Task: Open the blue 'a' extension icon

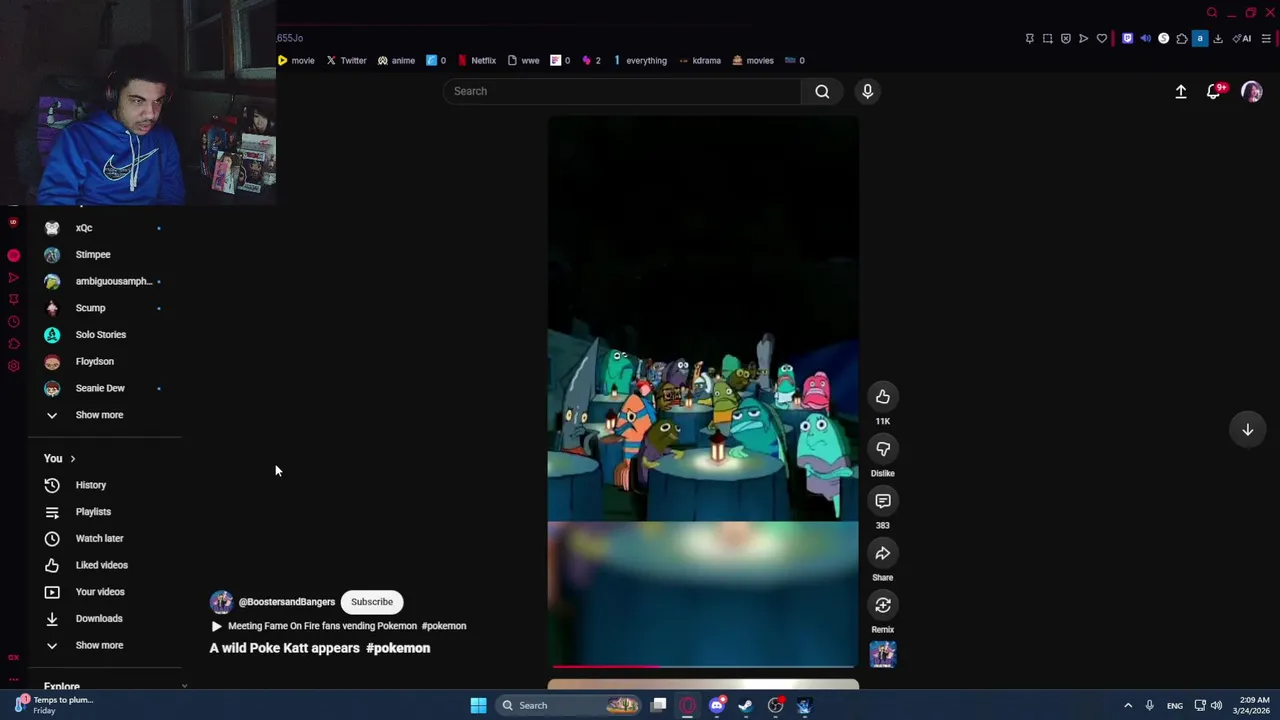Action: point(1200,38)
